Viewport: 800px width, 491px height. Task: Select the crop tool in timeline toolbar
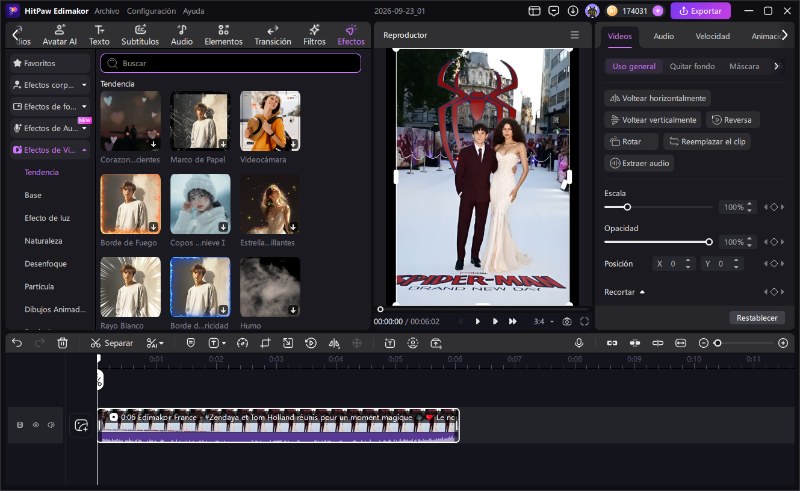pos(265,343)
